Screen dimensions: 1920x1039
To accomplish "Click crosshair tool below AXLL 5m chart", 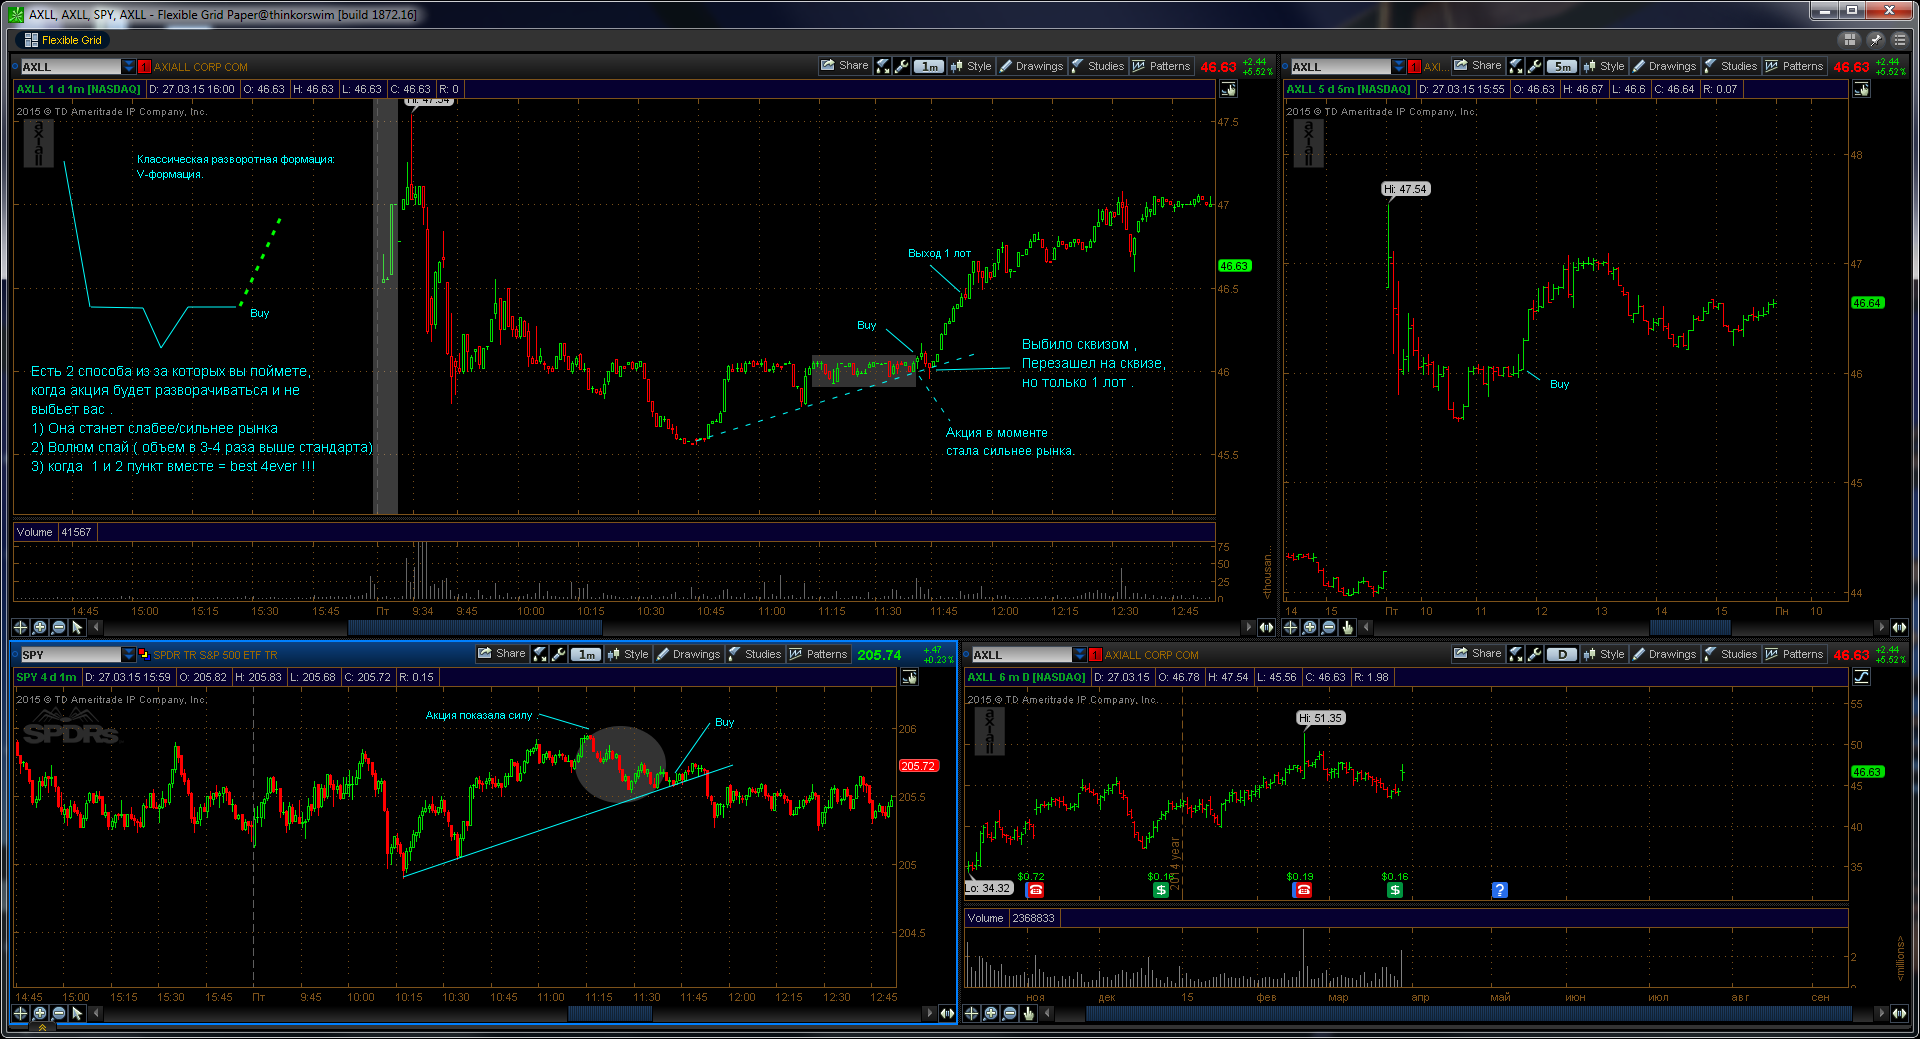I will (x=1290, y=627).
